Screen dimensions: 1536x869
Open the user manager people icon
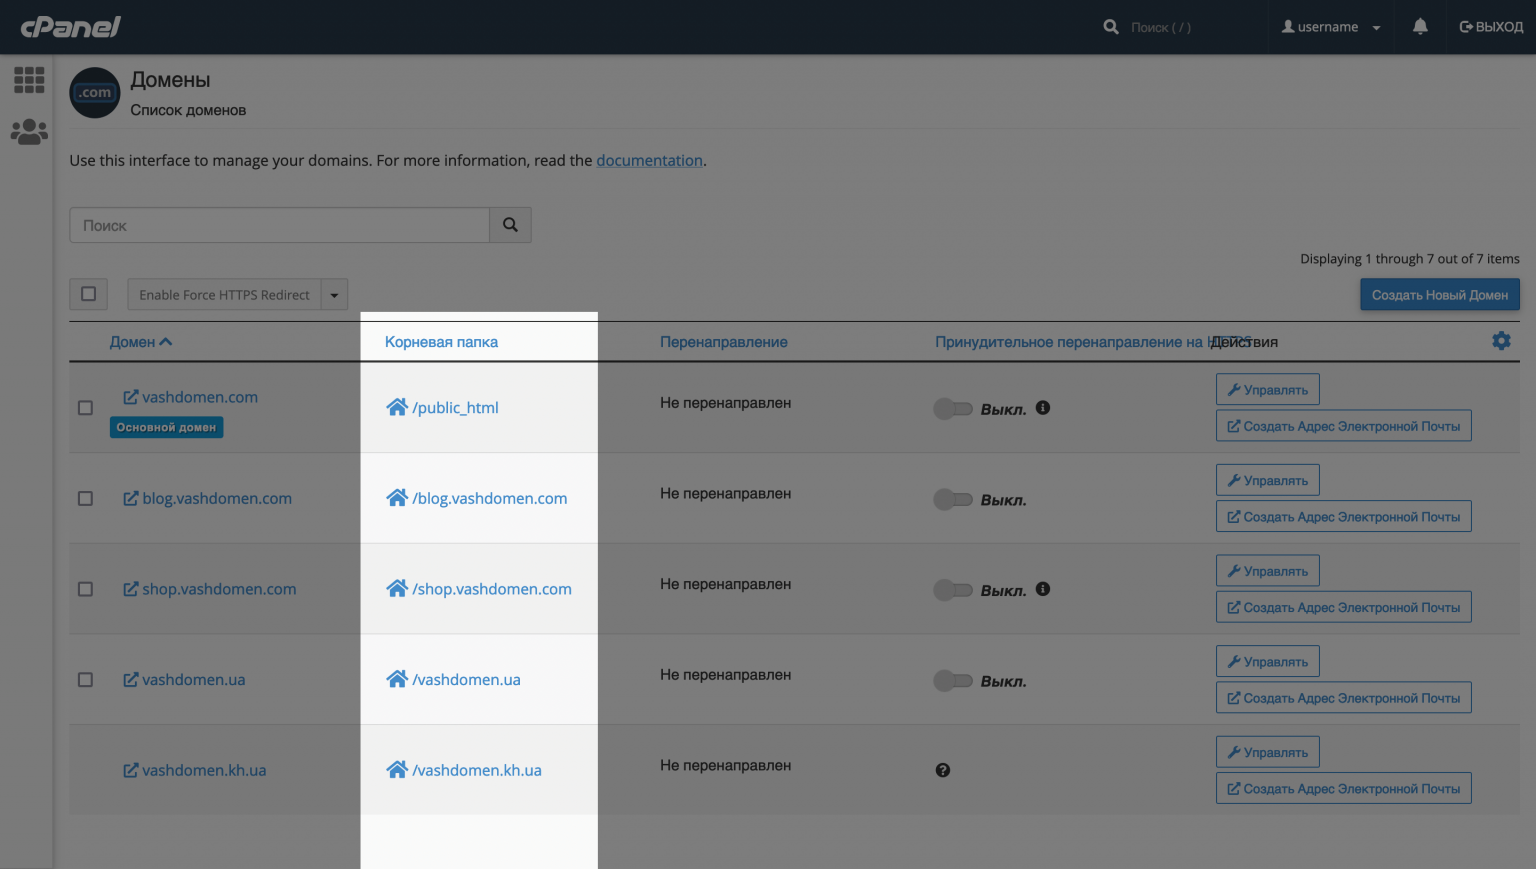29,132
